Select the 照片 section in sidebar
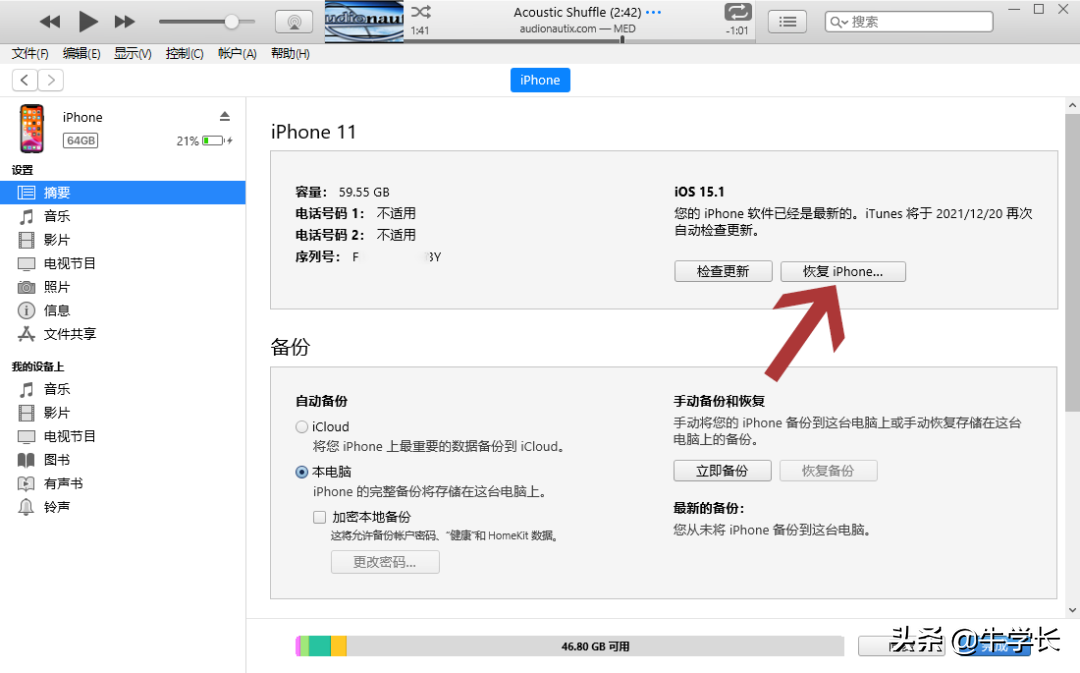This screenshot has width=1080, height=673. point(58,287)
